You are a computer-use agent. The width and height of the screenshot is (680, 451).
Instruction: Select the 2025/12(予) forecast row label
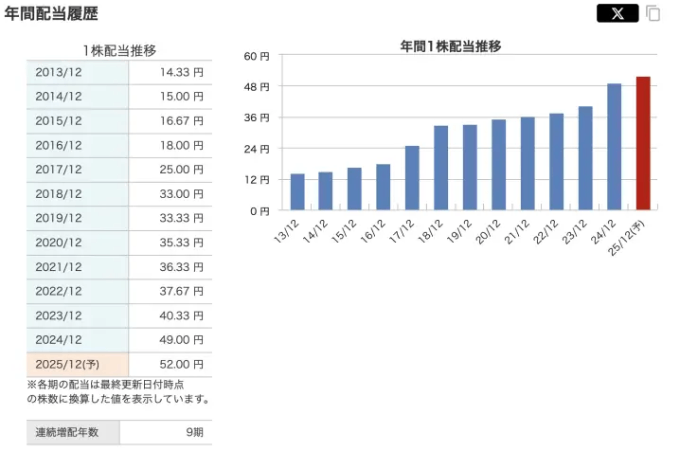pyautogui.click(x=70, y=365)
